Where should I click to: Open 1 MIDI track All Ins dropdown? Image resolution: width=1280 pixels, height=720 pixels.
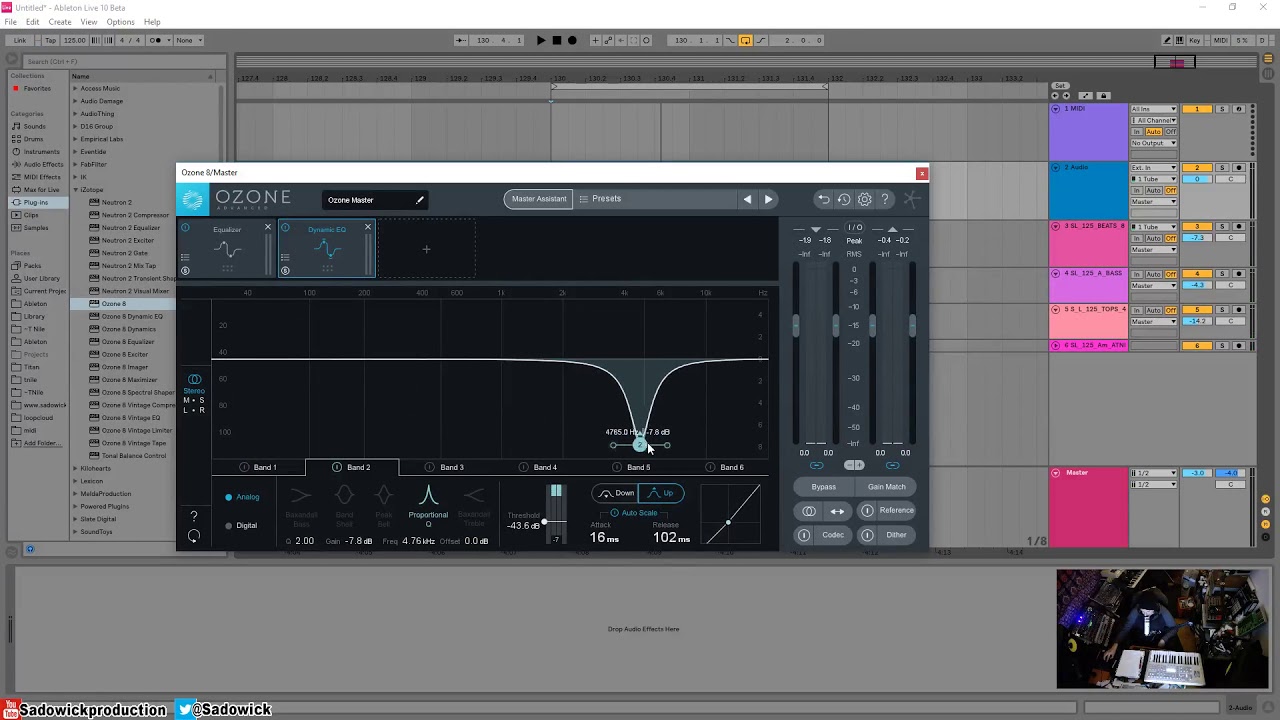[1154, 109]
